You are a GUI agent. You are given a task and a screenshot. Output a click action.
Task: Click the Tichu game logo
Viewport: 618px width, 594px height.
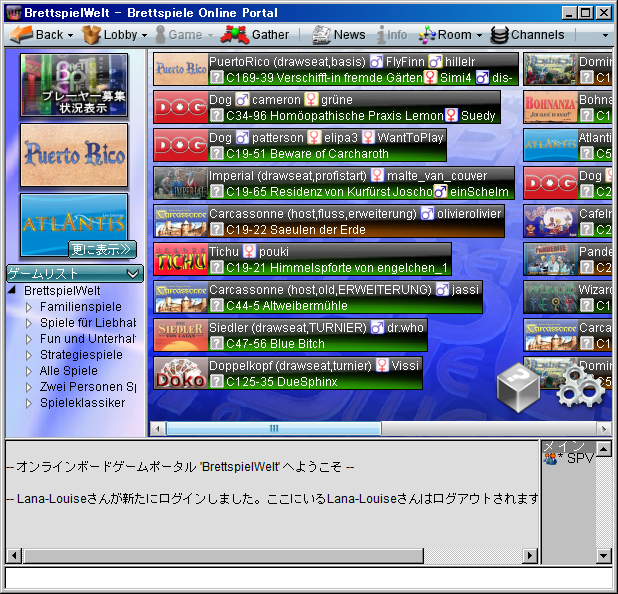[x=181, y=259]
